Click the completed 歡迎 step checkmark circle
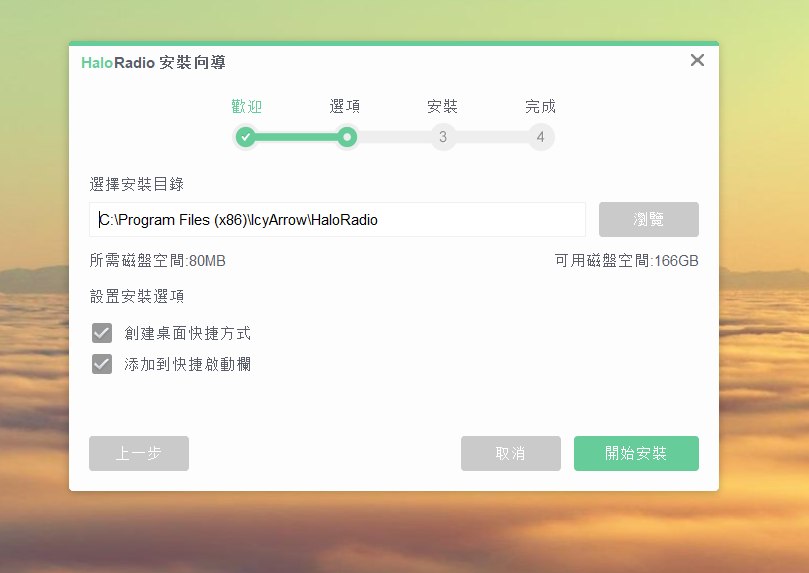 click(x=246, y=137)
